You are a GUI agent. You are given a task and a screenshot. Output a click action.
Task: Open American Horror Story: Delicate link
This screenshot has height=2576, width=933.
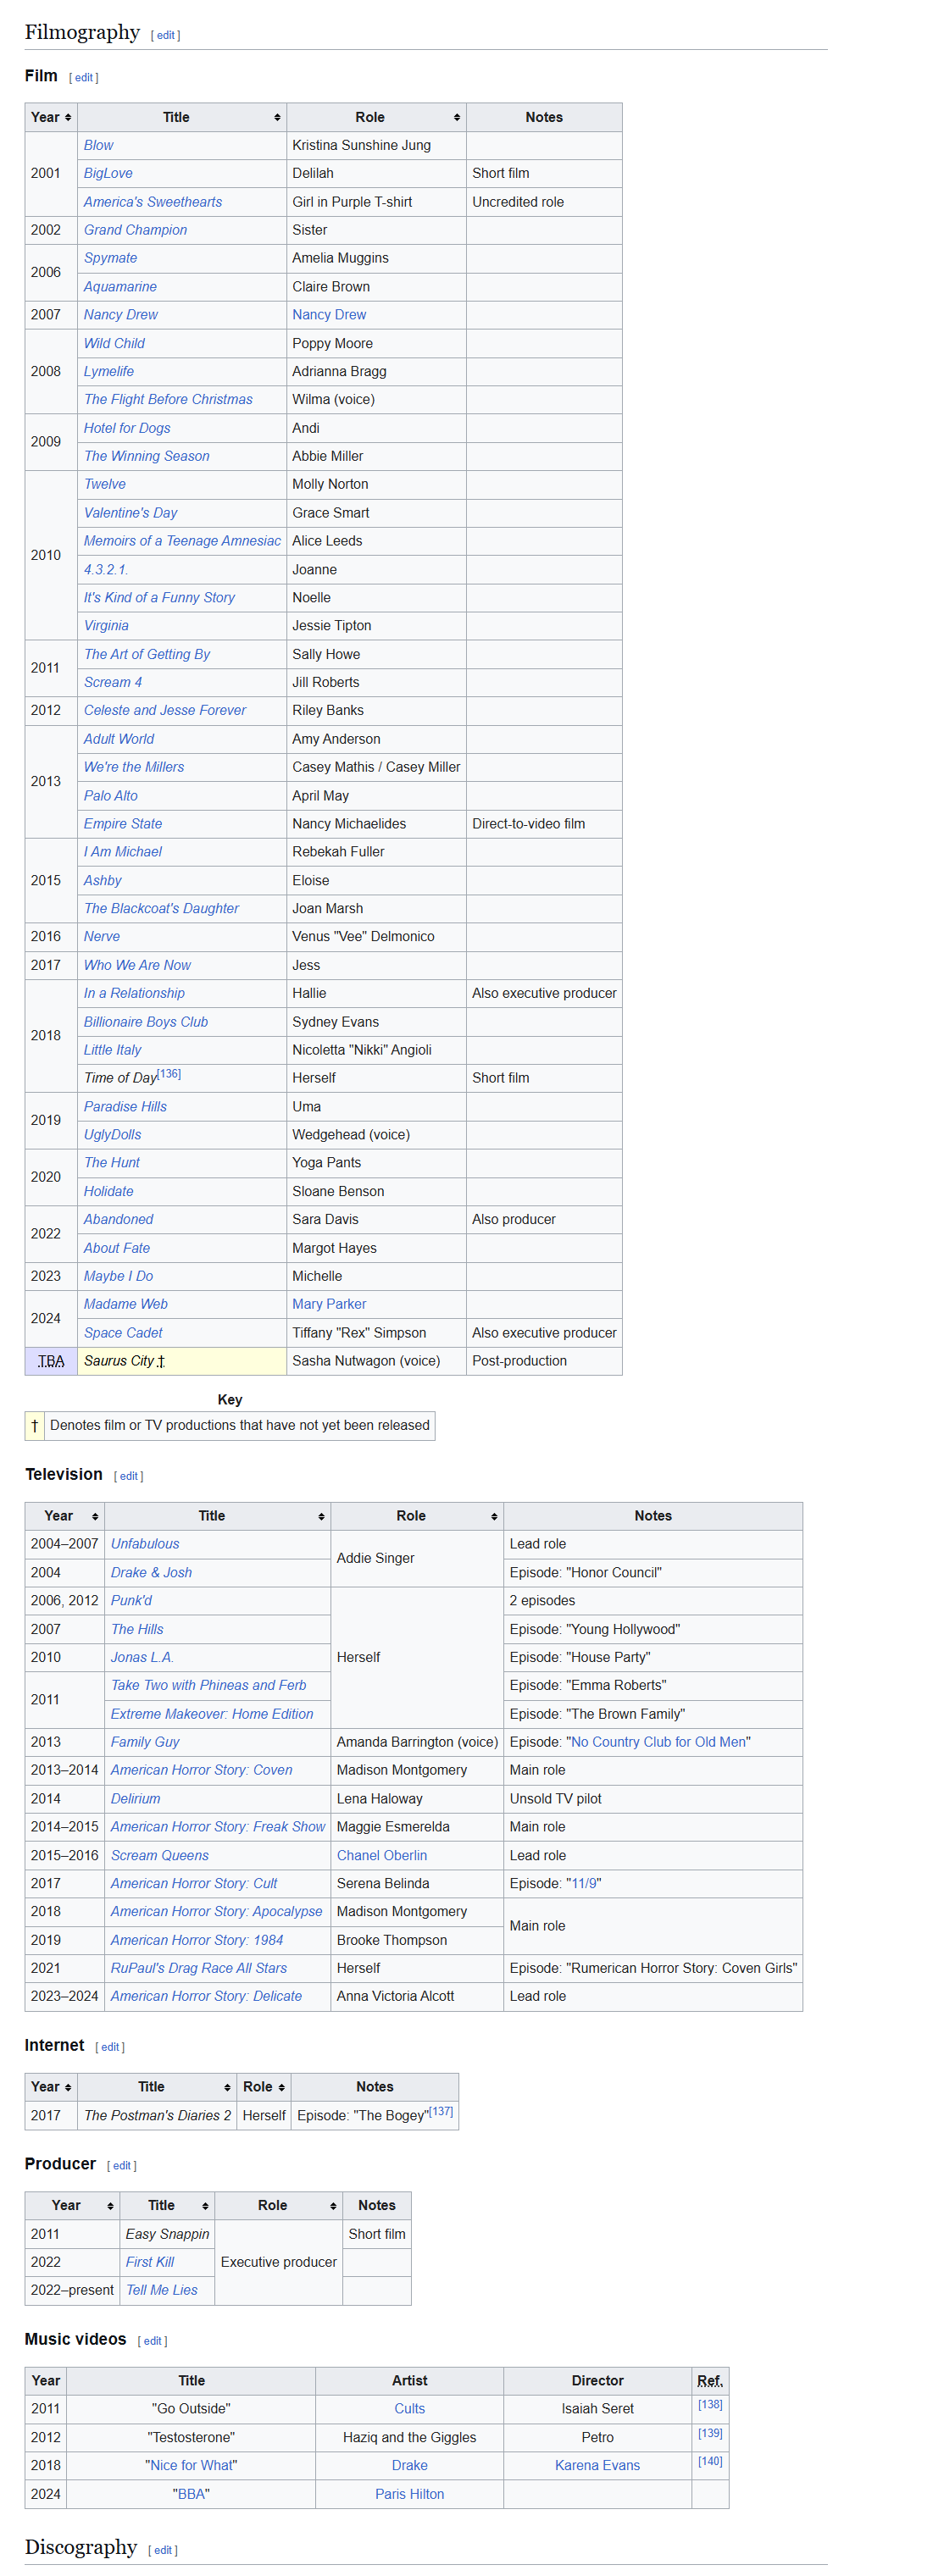pos(206,1996)
